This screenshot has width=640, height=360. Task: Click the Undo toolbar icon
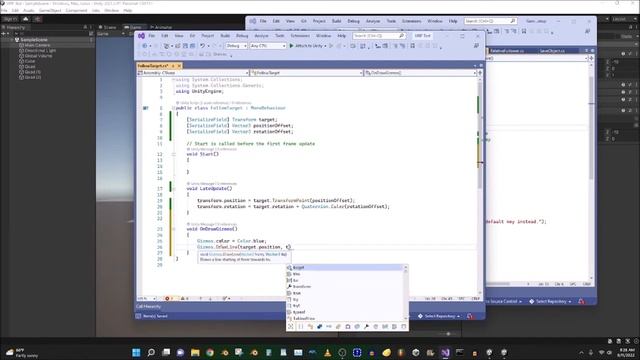point(202,46)
